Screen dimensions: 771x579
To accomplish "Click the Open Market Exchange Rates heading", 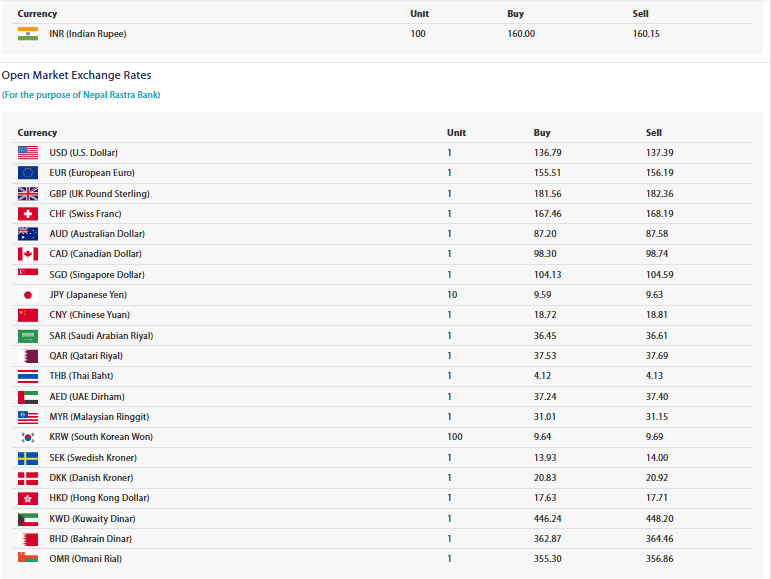I will click(76, 75).
